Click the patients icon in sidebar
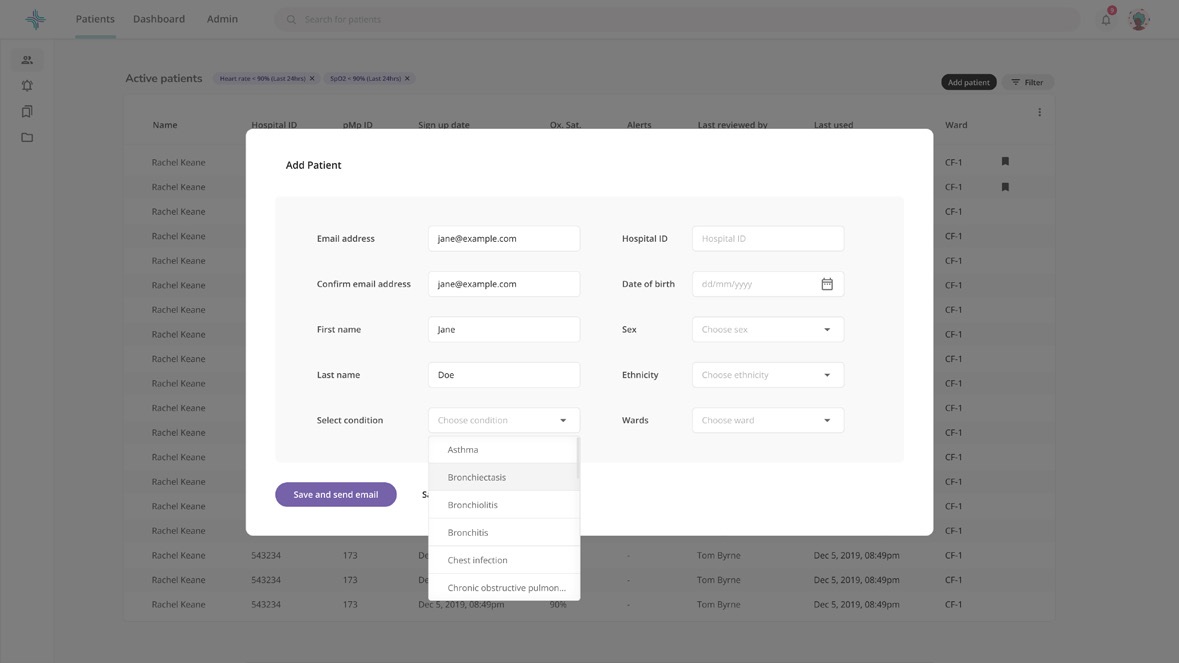This screenshot has width=1179, height=663. coord(27,60)
